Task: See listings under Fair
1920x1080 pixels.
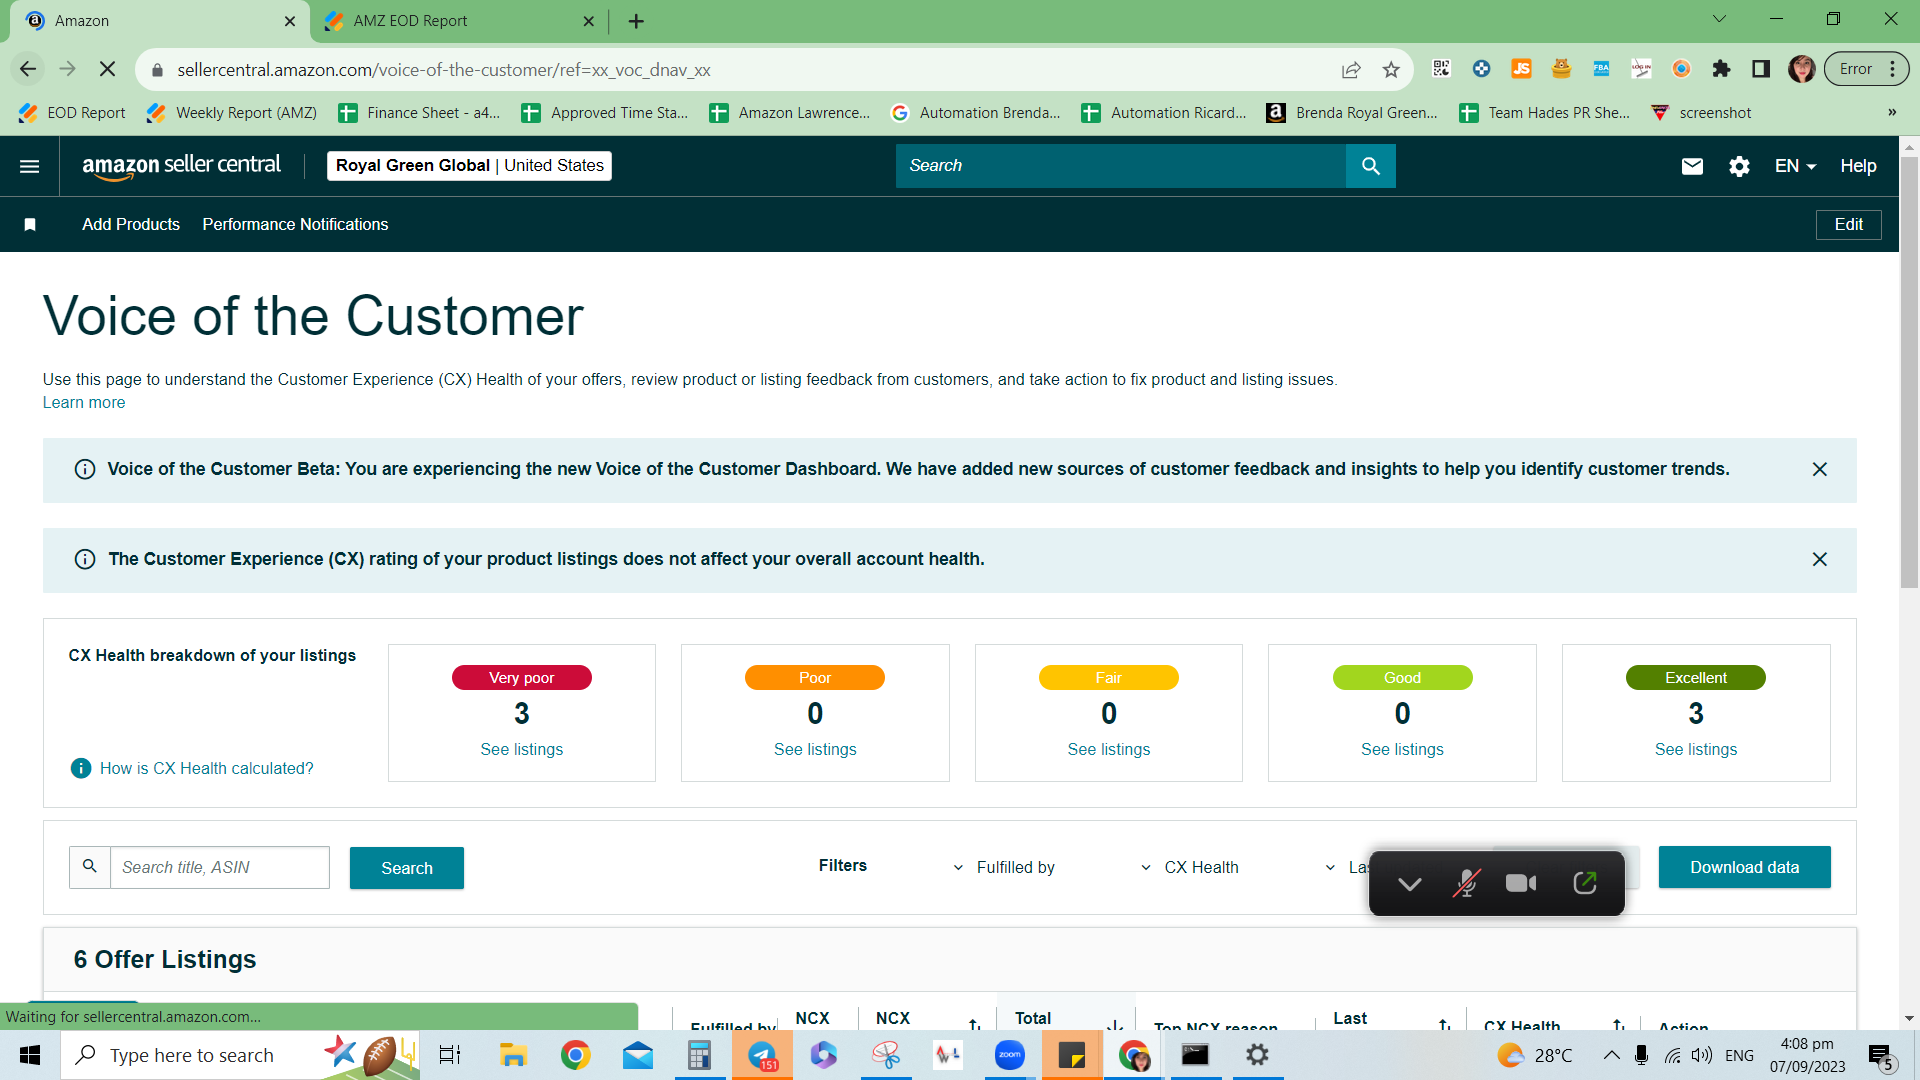Action: (1109, 749)
